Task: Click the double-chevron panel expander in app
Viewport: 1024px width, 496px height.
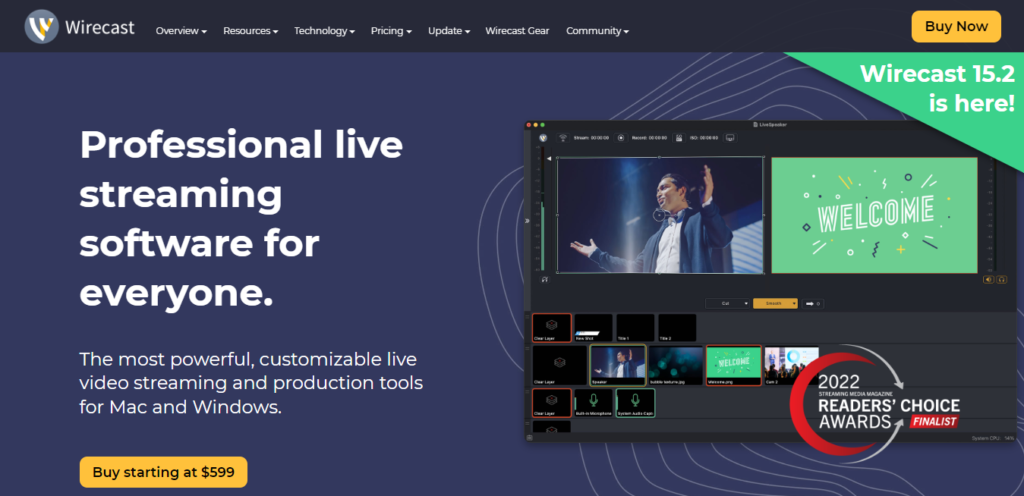Action: click(x=527, y=221)
